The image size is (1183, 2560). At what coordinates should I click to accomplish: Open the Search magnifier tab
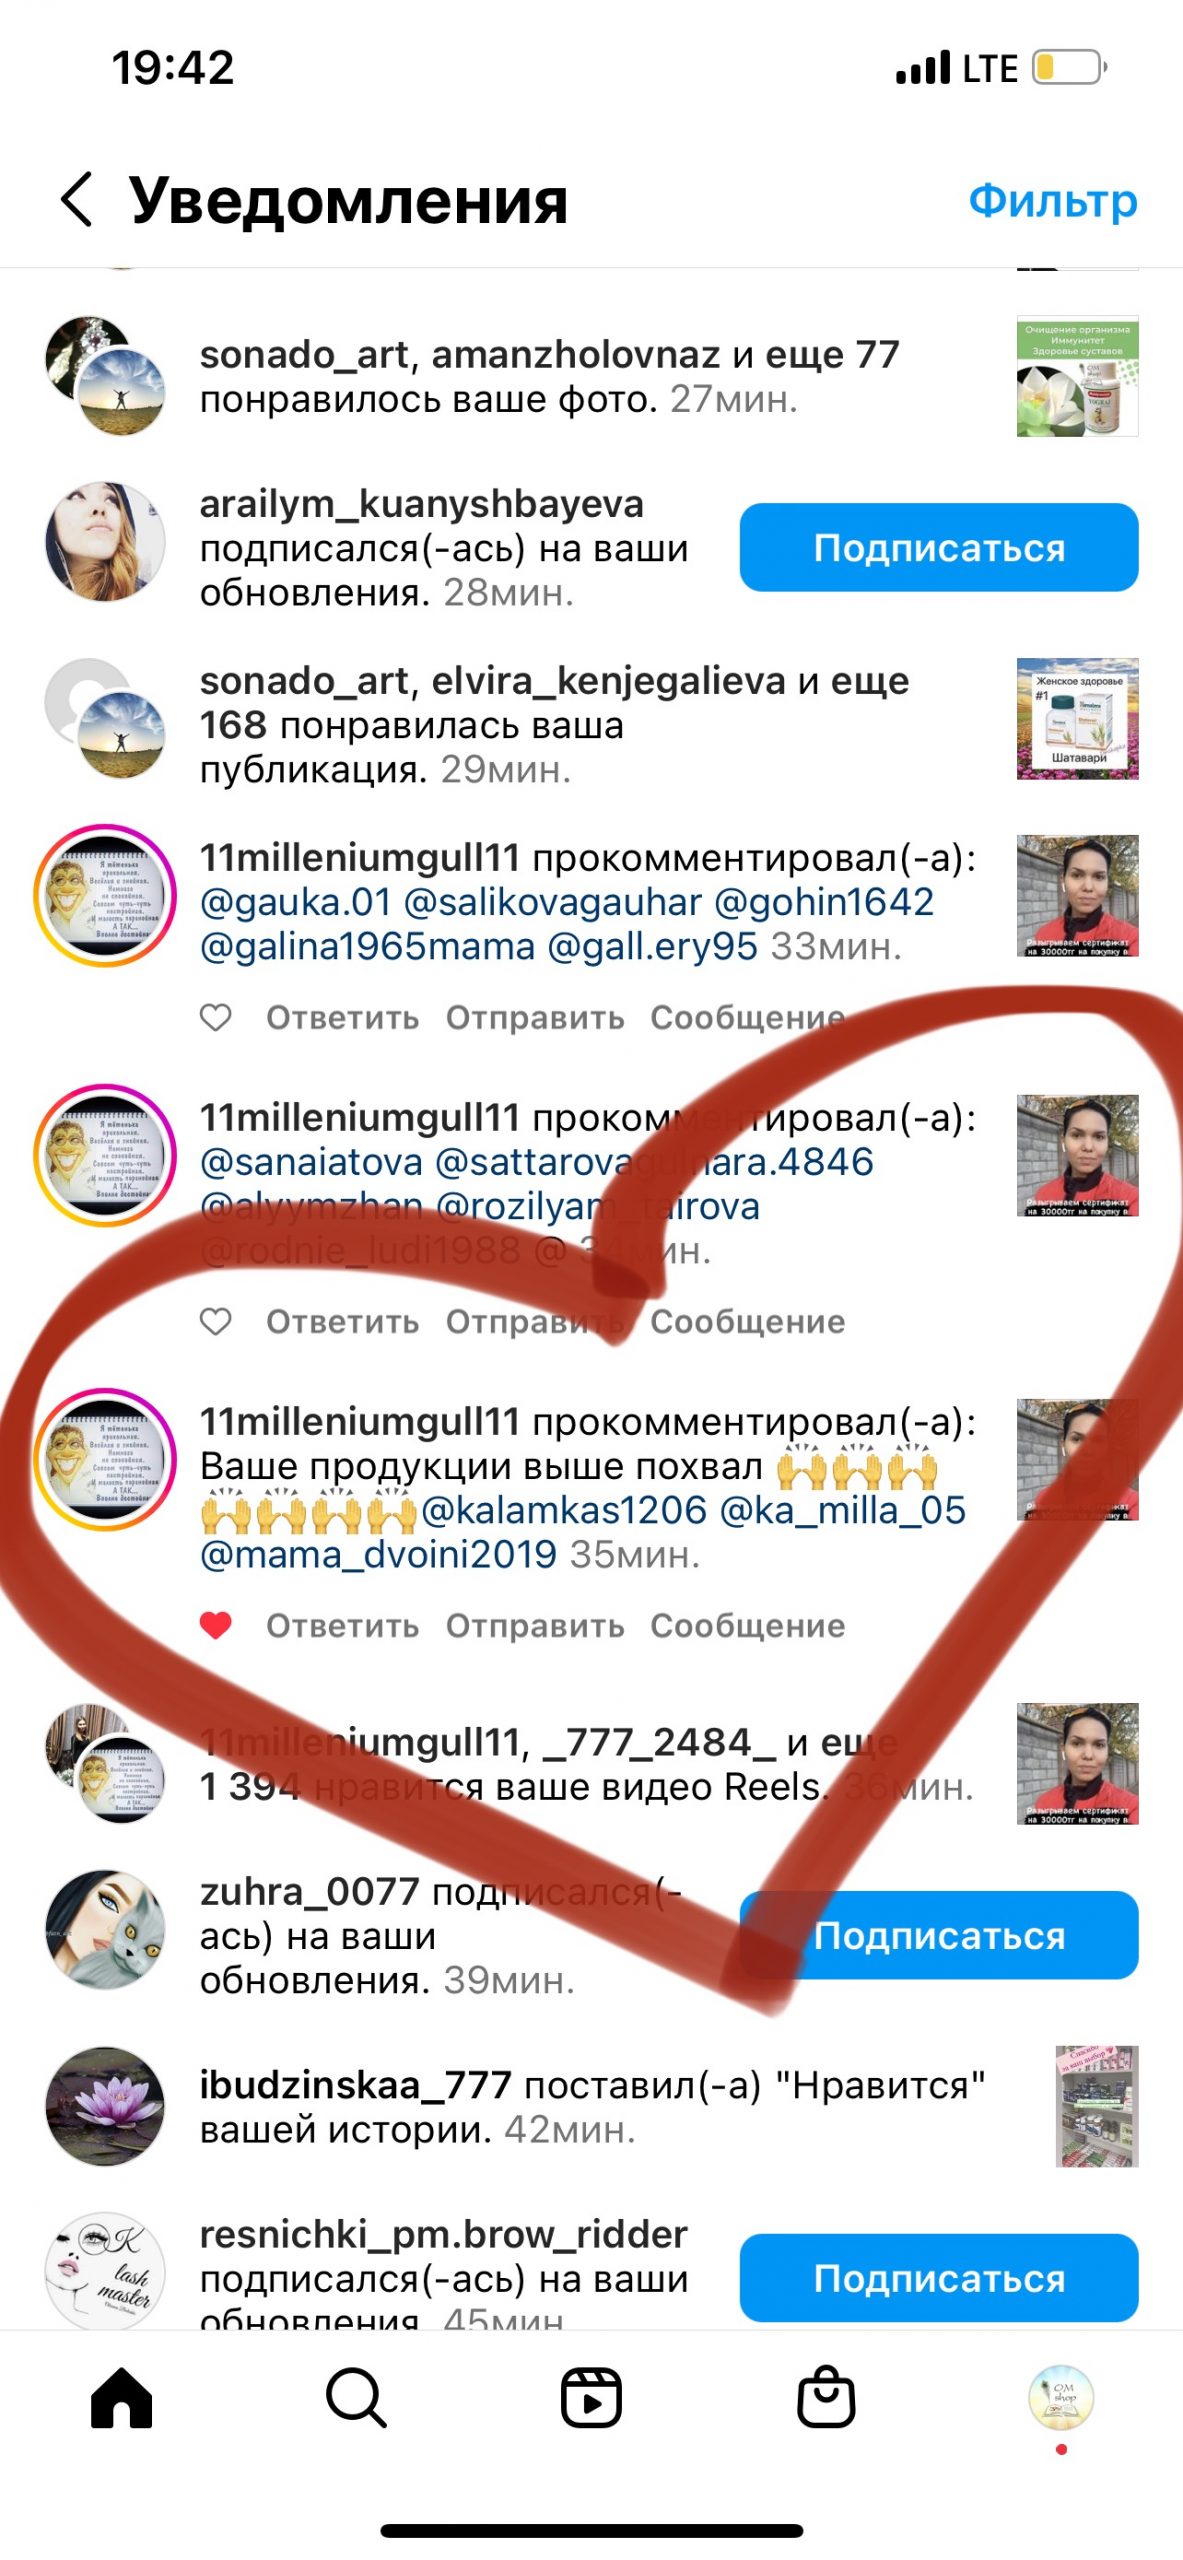pos(356,2397)
